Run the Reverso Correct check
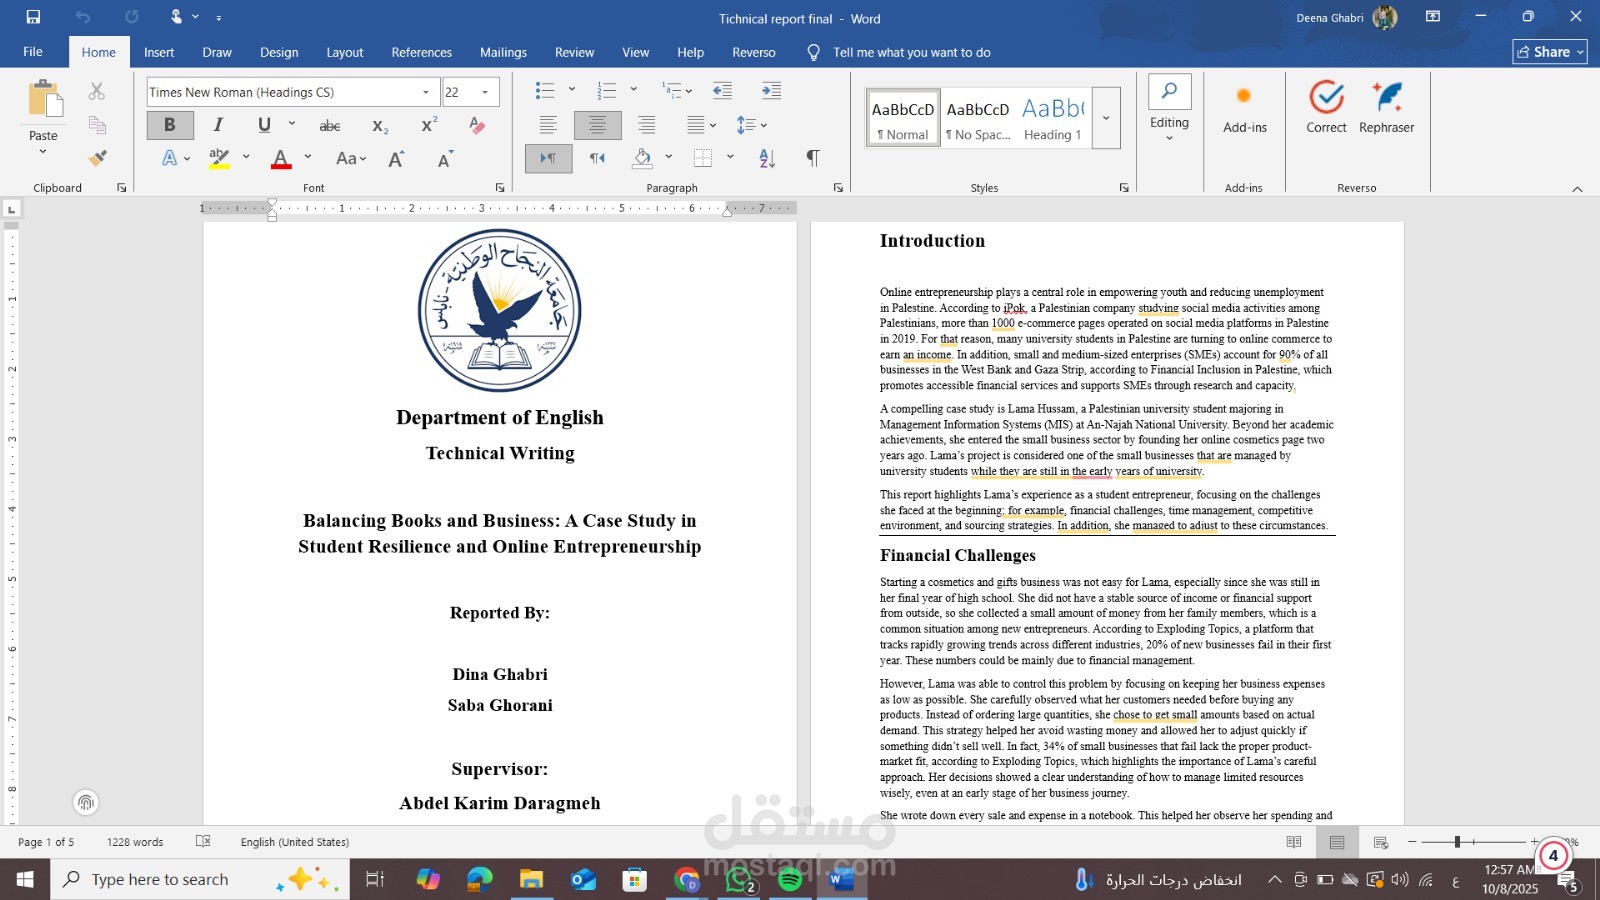The image size is (1600, 900). point(1326,107)
